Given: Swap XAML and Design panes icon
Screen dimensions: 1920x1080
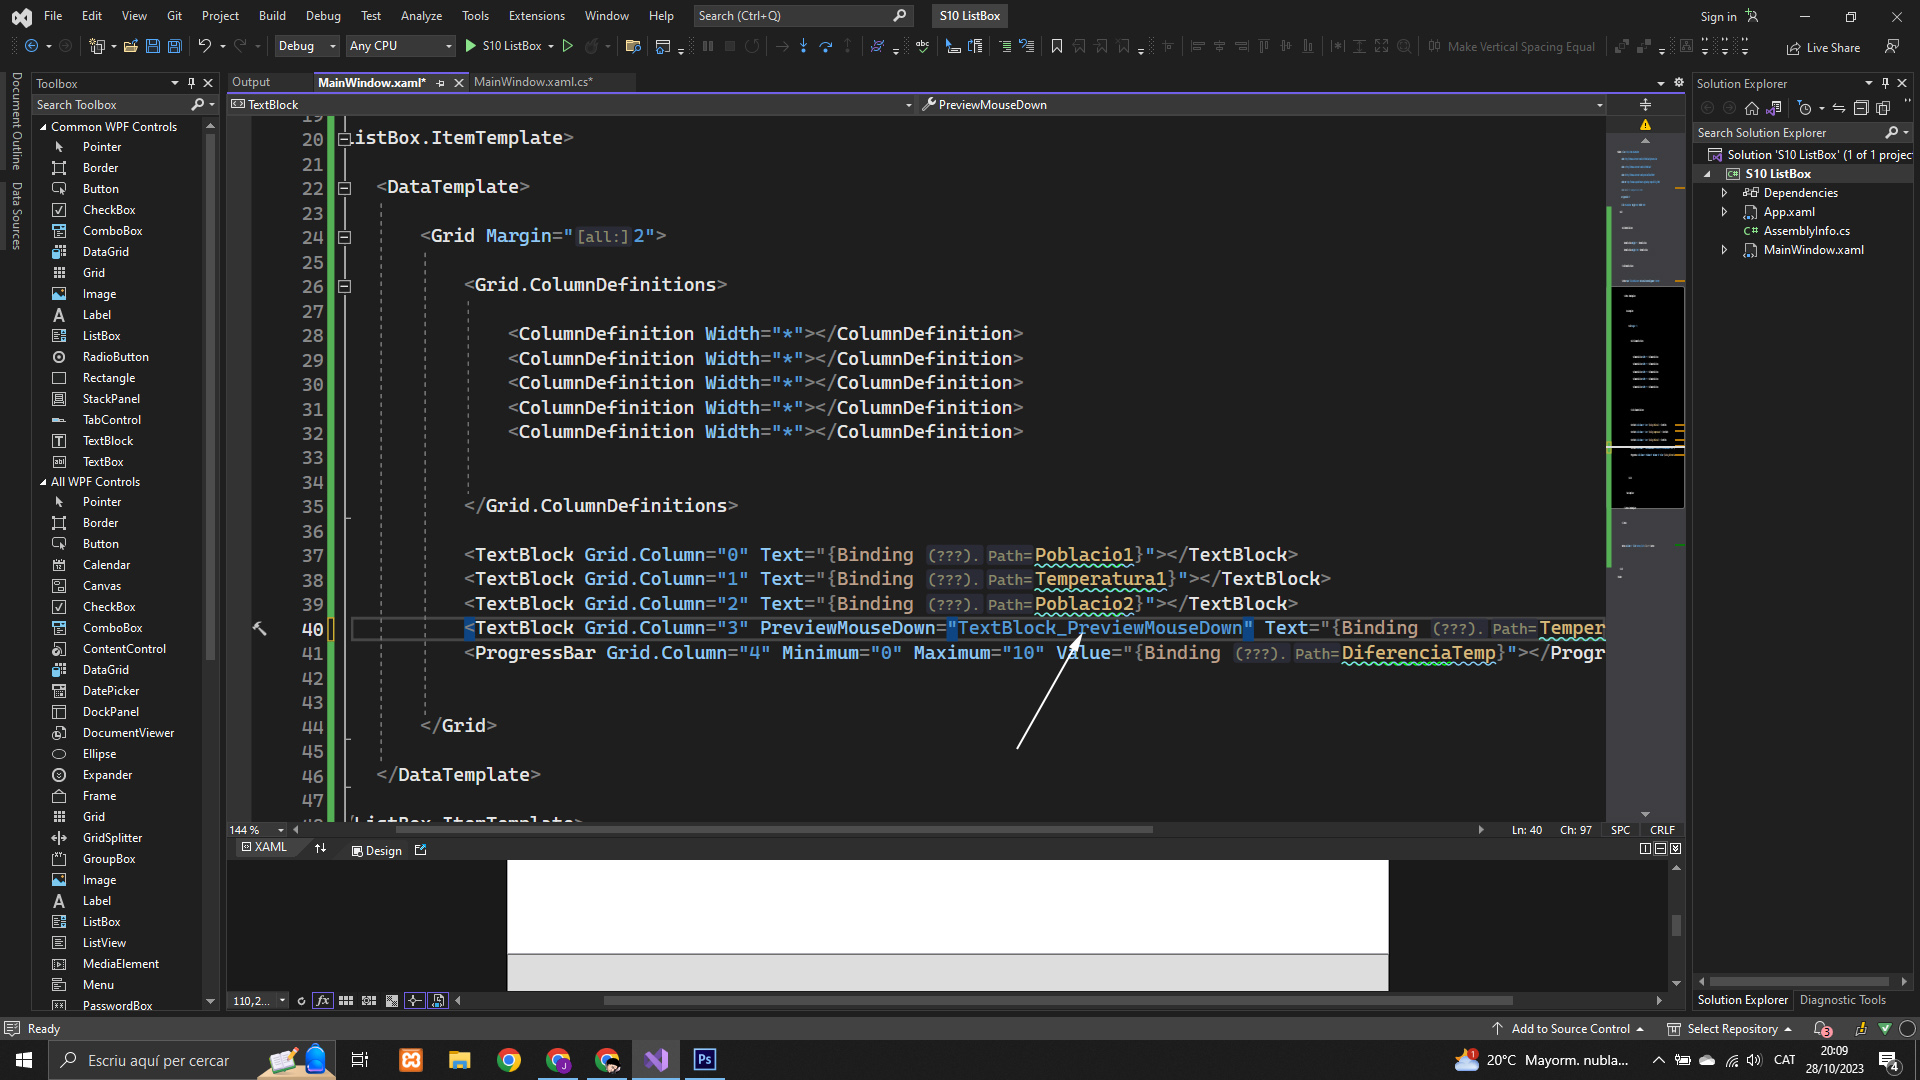Looking at the screenshot, I should (320, 849).
